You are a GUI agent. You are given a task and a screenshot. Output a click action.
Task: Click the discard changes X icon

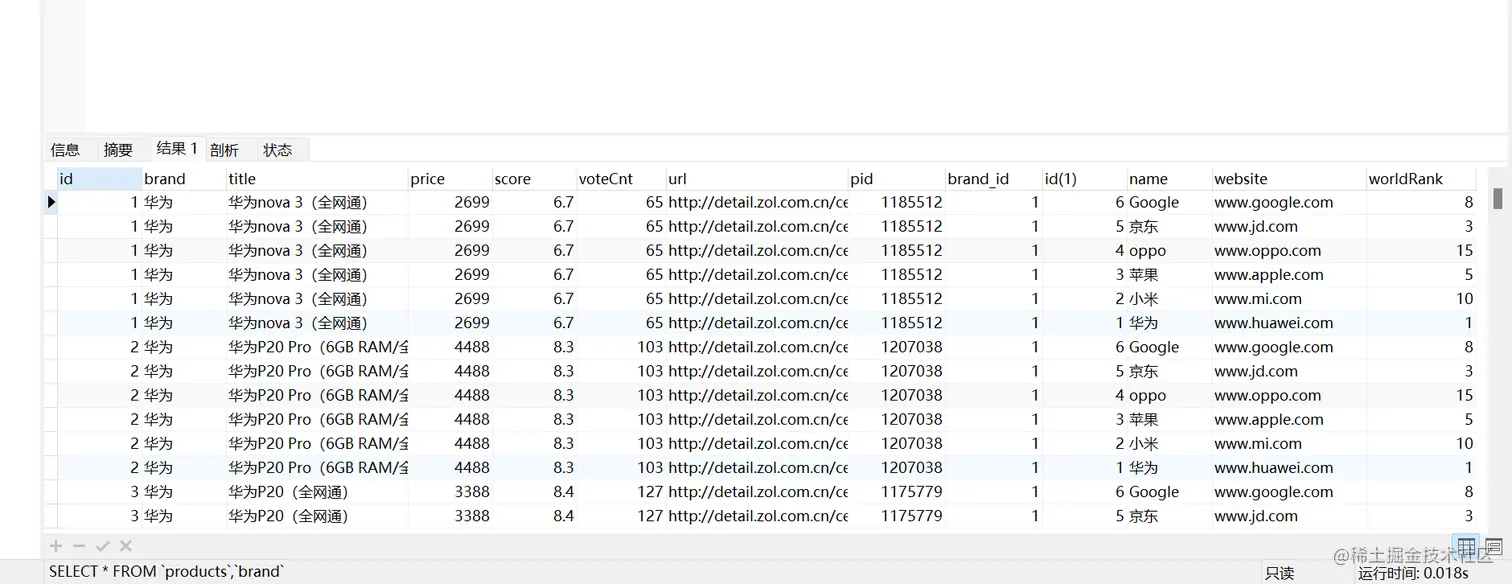click(x=126, y=546)
